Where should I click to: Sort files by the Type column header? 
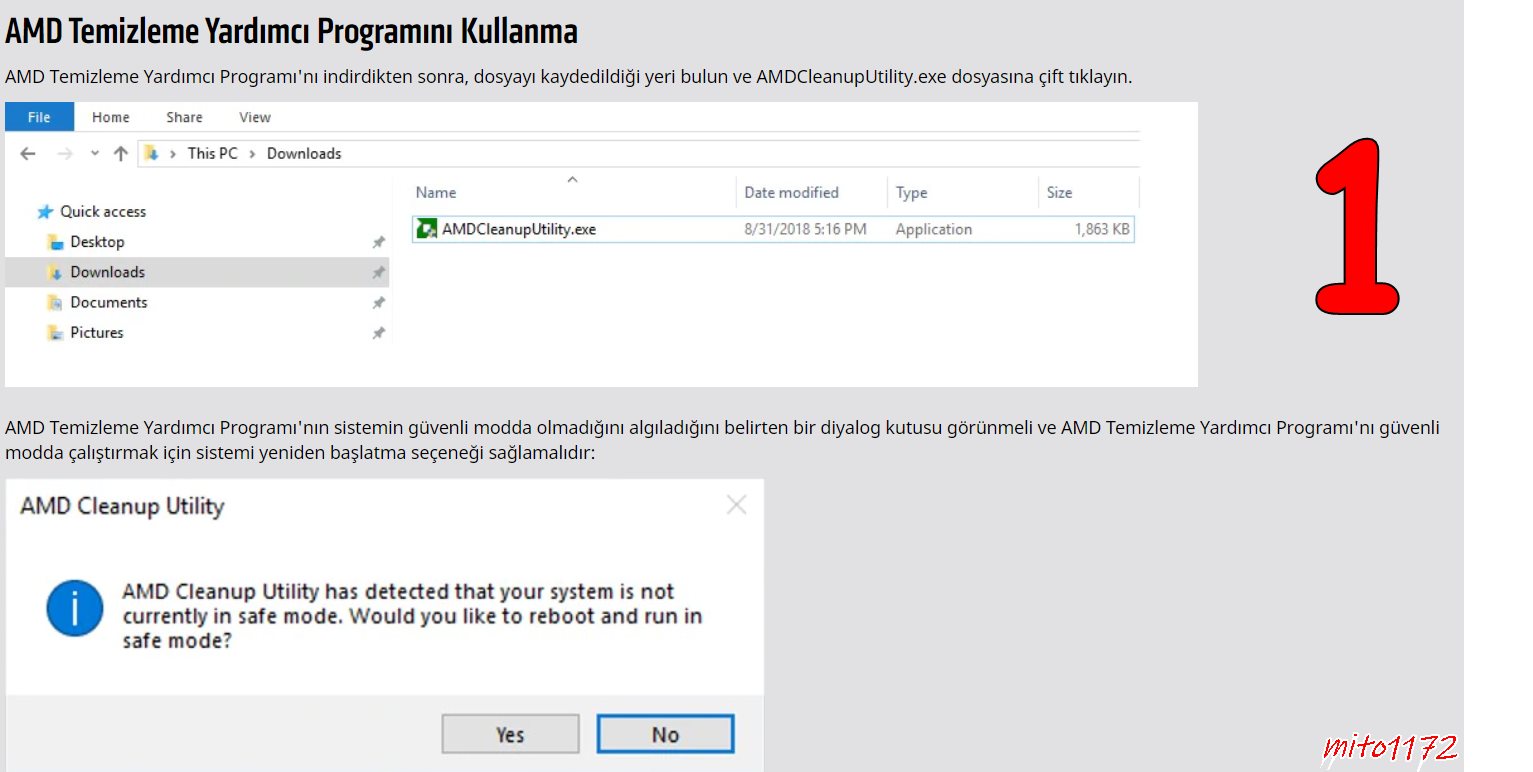pos(911,193)
